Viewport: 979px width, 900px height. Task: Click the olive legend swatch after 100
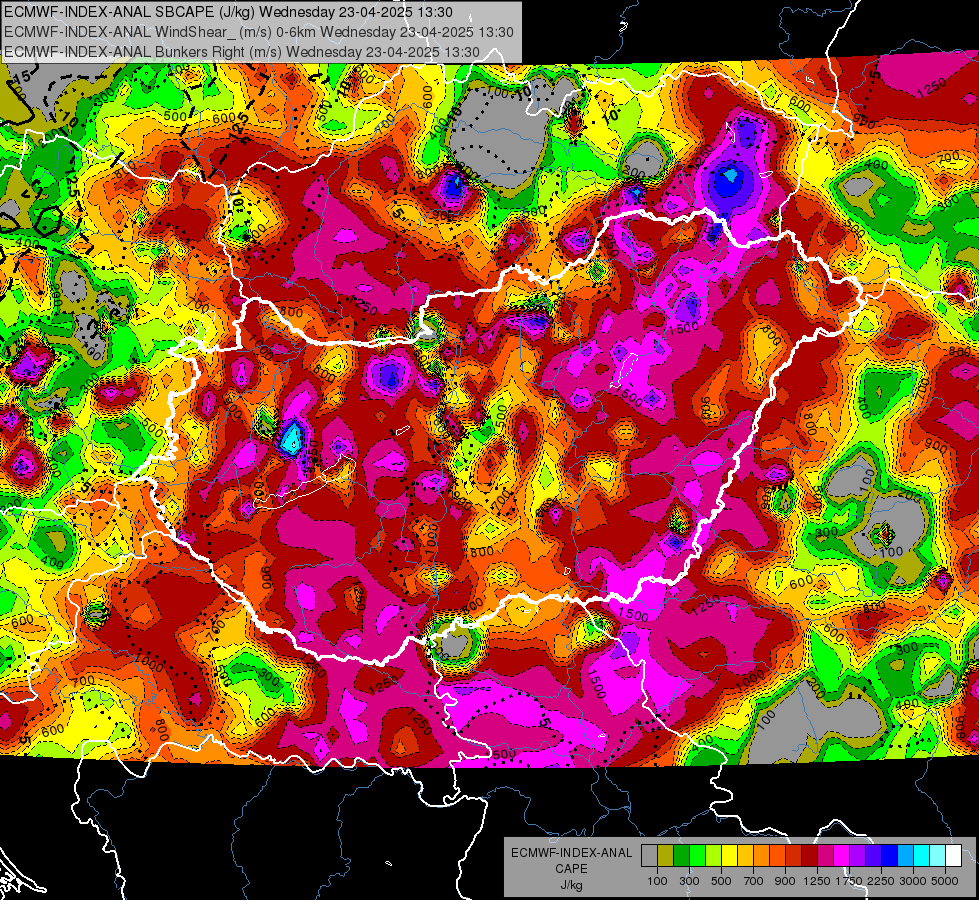(x=665, y=856)
